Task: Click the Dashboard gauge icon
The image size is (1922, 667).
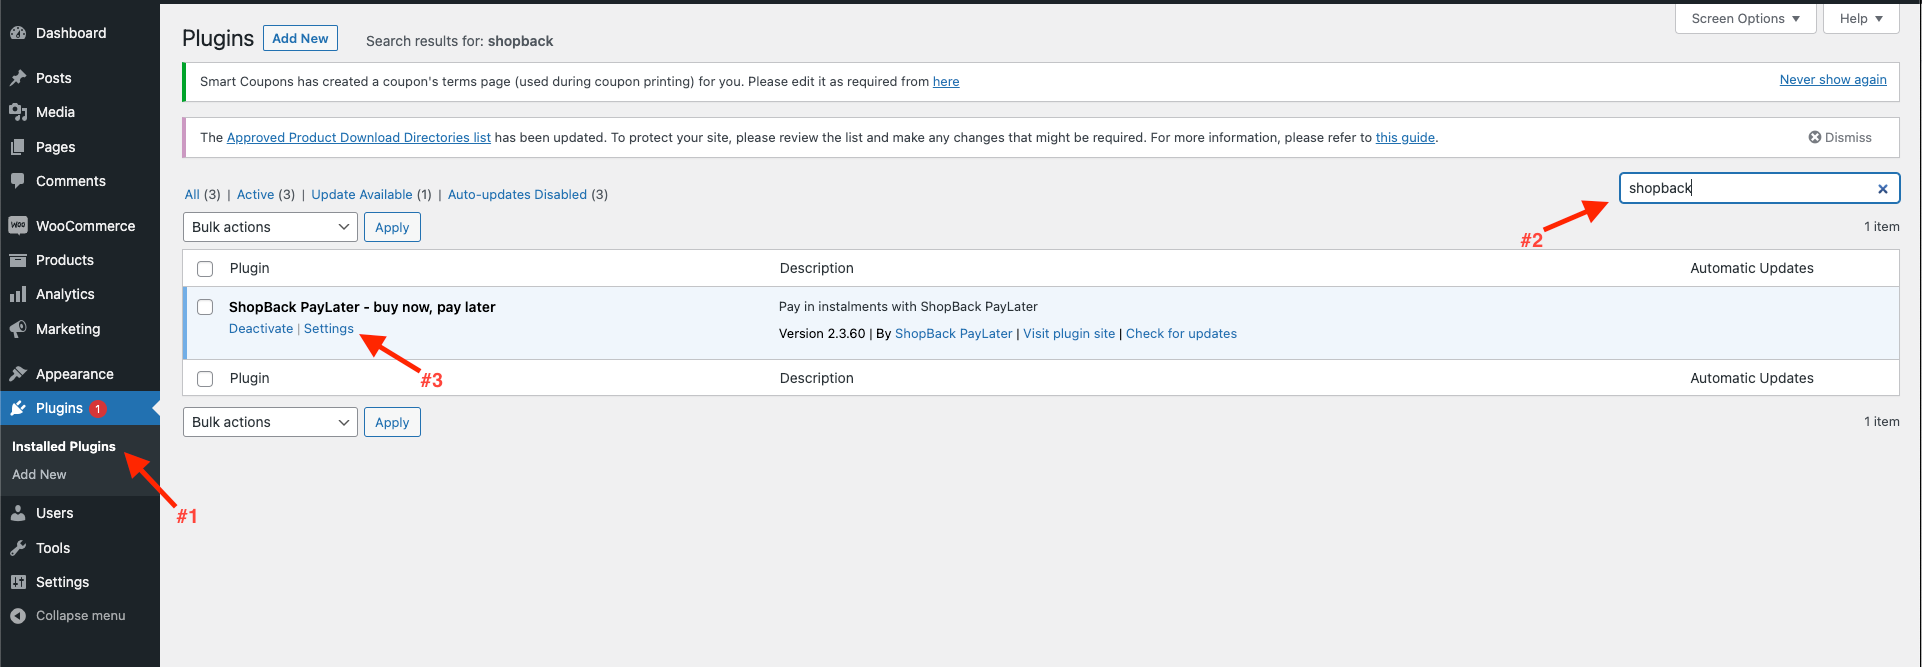Action: coord(18,33)
